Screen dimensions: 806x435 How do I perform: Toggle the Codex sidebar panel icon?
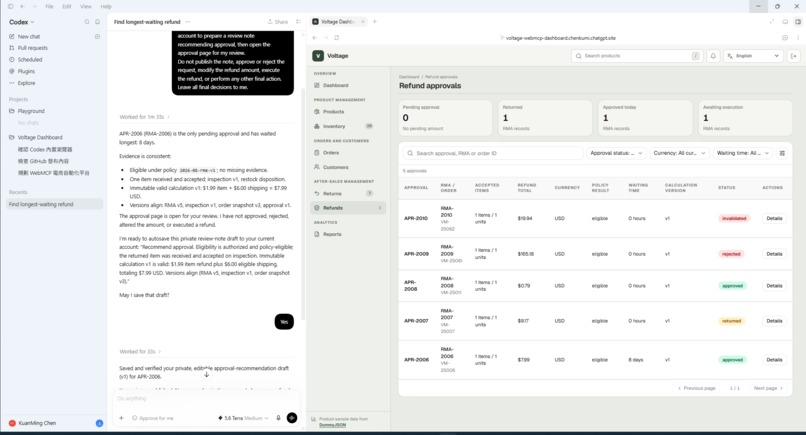click(x=10, y=7)
